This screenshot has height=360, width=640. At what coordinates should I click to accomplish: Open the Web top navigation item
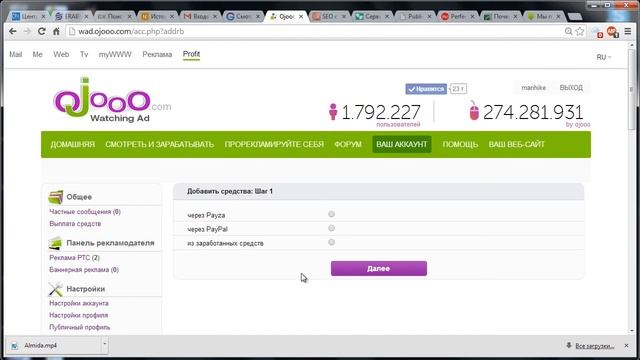61,54
